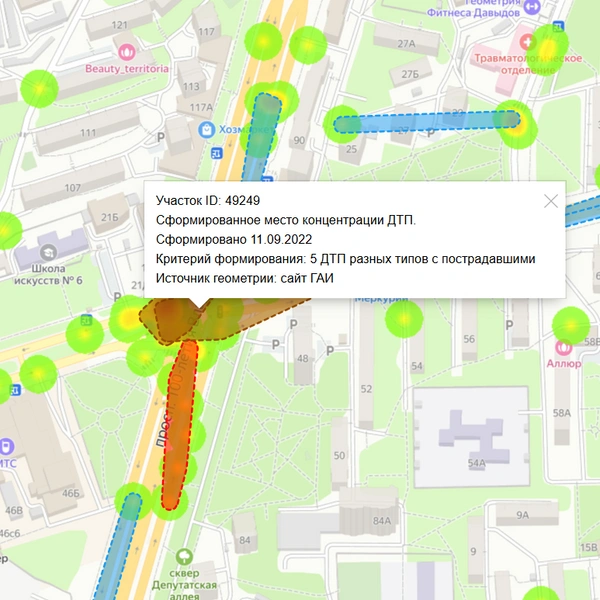The width and height of the screenshot is (600, 600).
Task: Click the green heat spot above building 54
Action: click(404, 318)
